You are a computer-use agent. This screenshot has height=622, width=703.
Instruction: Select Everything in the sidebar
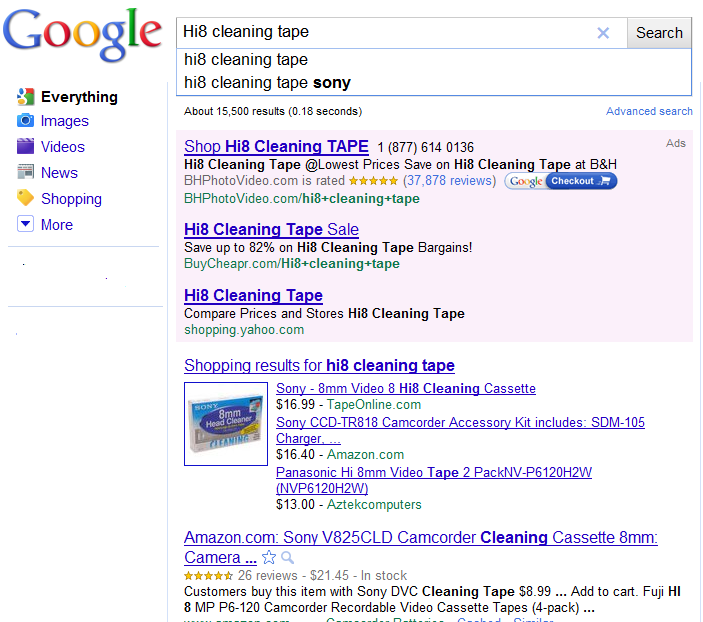(79, 97)
